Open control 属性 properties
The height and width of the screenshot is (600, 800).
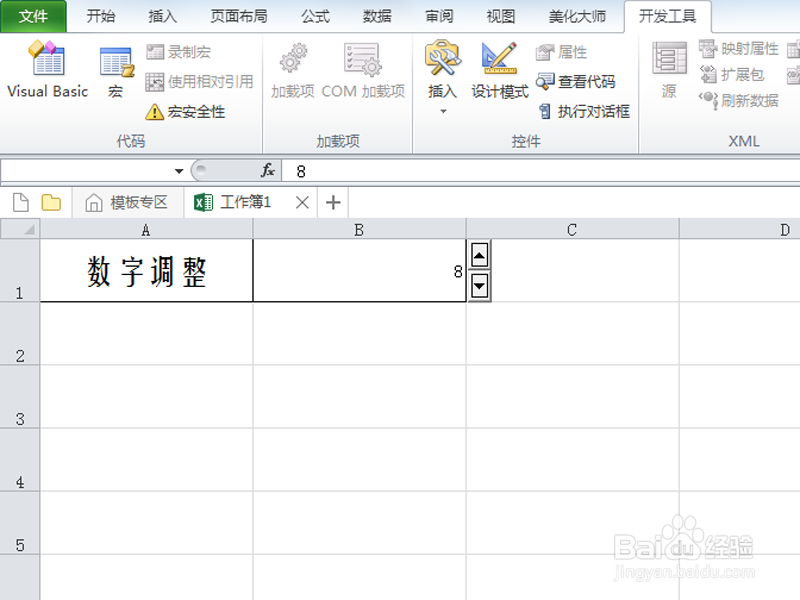click(561, 52)
